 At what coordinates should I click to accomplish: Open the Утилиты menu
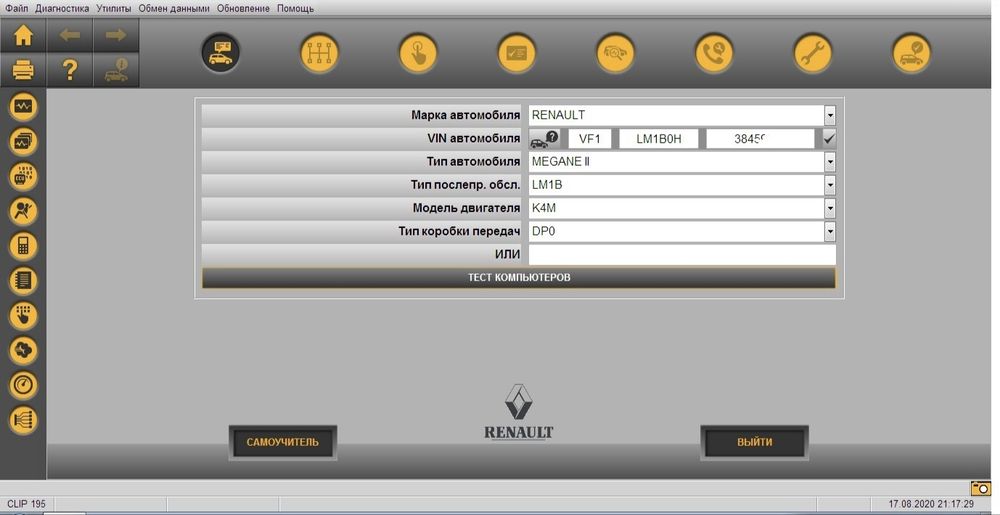coord(114,8)
